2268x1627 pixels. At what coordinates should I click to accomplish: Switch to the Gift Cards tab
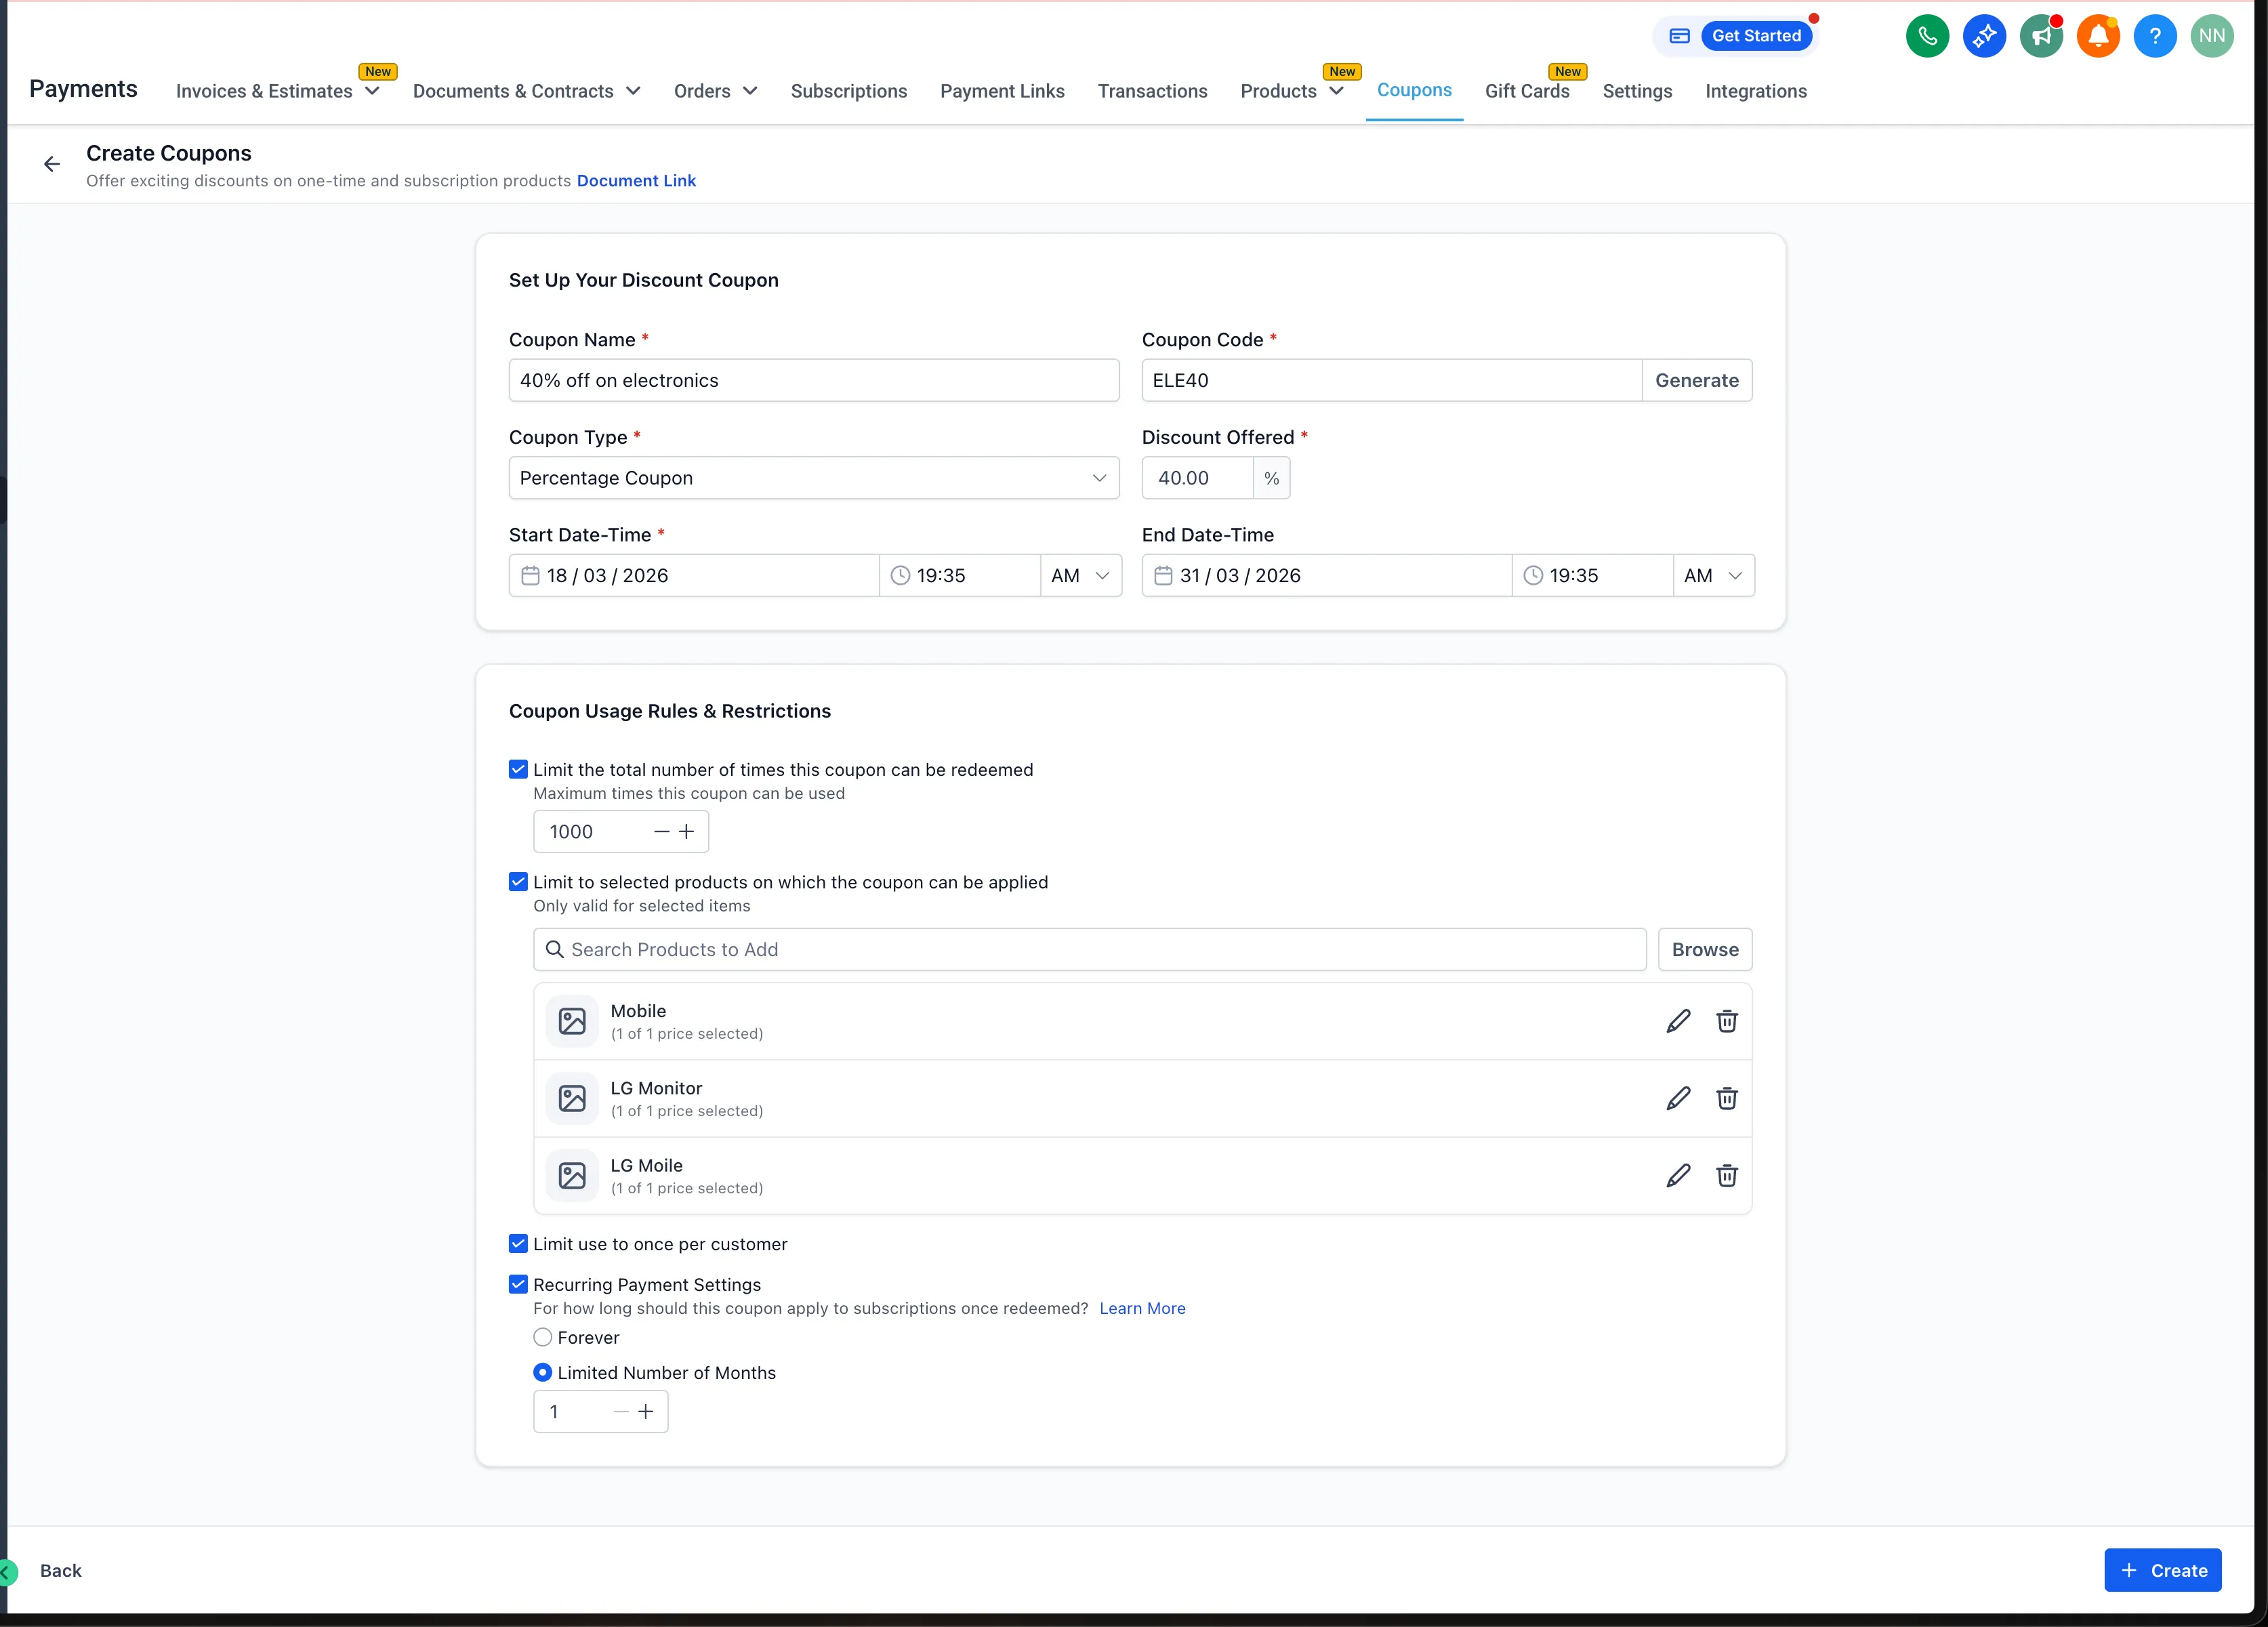coord(1526,91)
